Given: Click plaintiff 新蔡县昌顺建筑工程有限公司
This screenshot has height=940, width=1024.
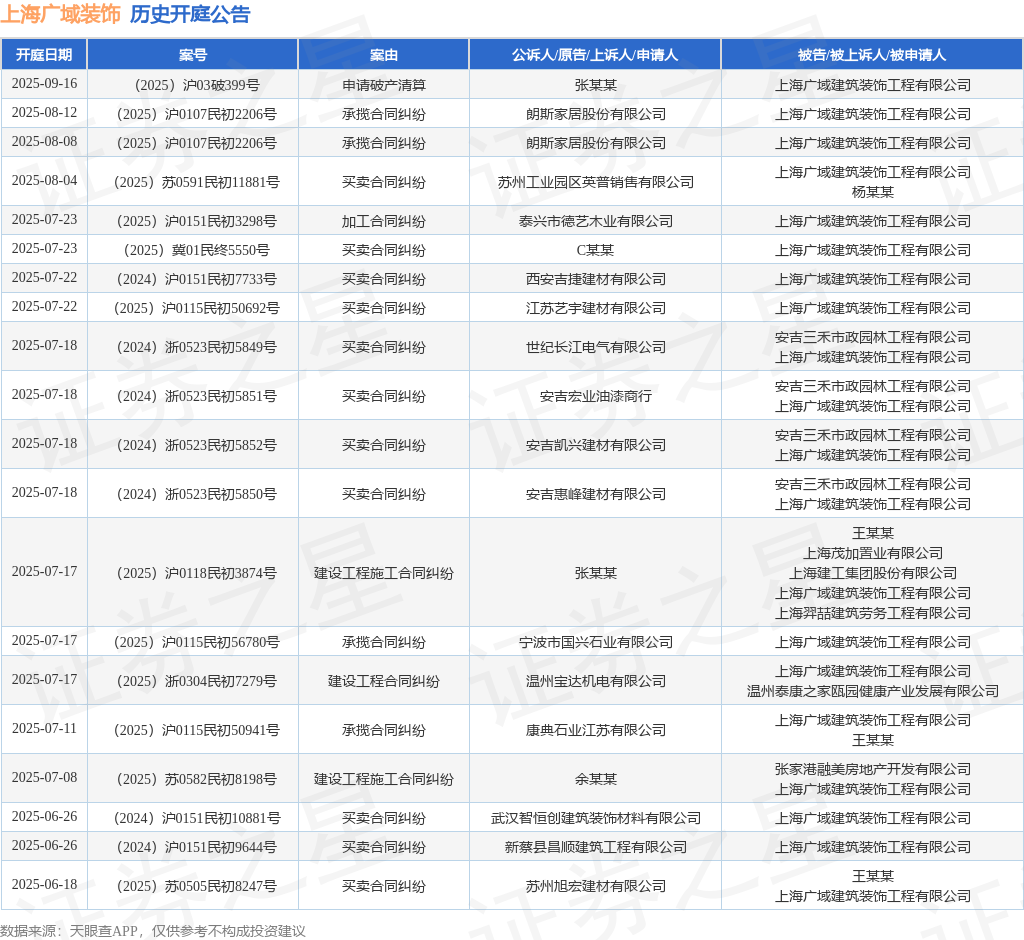Looking at the screenshot, I should 596,847.
